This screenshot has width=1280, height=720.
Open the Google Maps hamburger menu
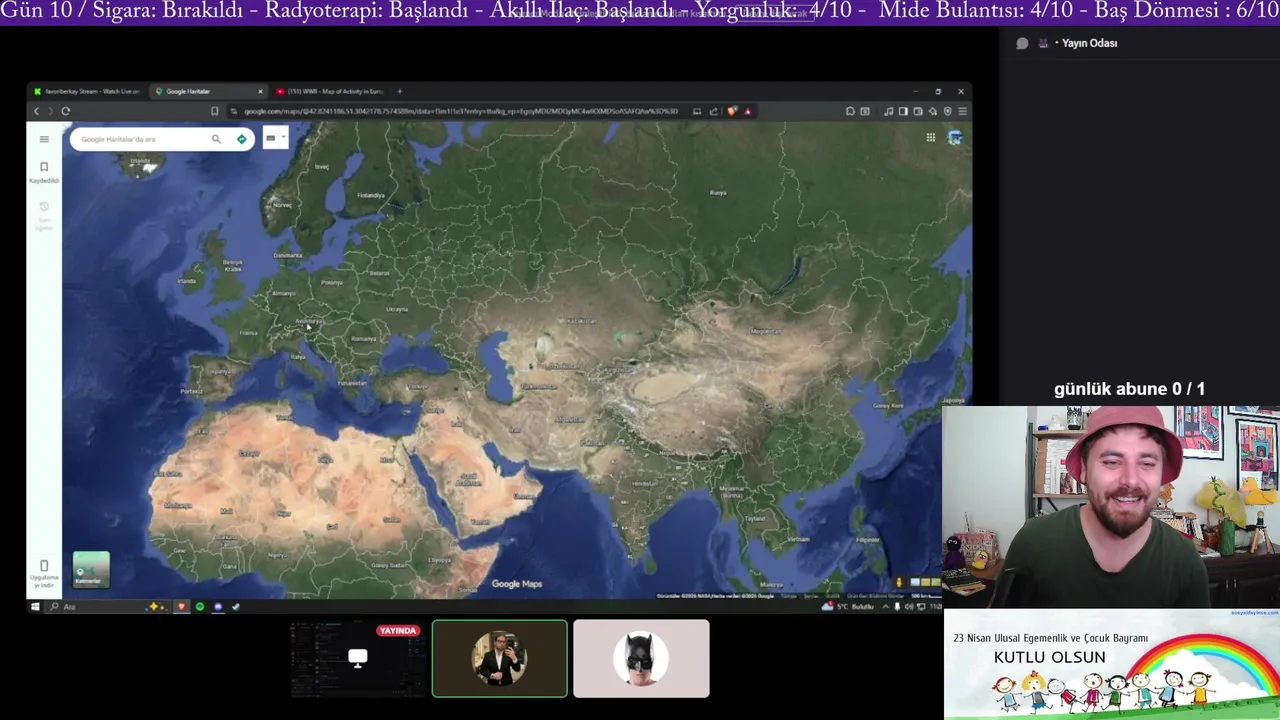click(44, 139)
